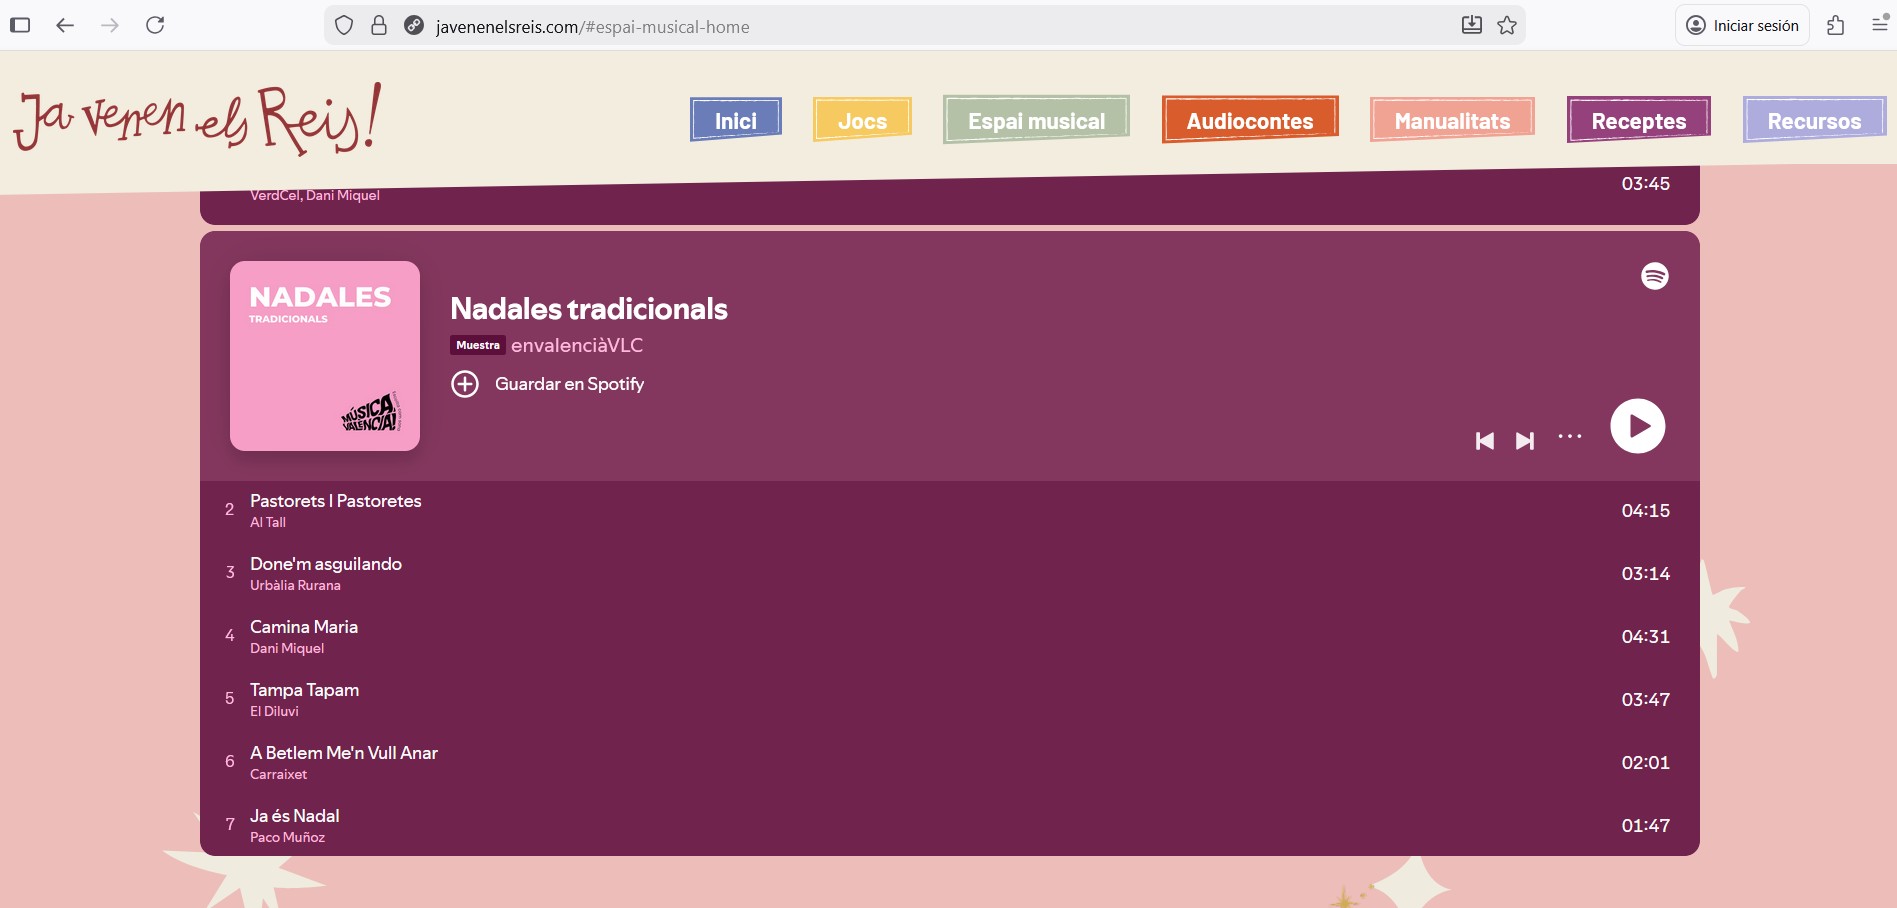Open the Receptes page
The image size is (1897, 908).
(1638, 121)
